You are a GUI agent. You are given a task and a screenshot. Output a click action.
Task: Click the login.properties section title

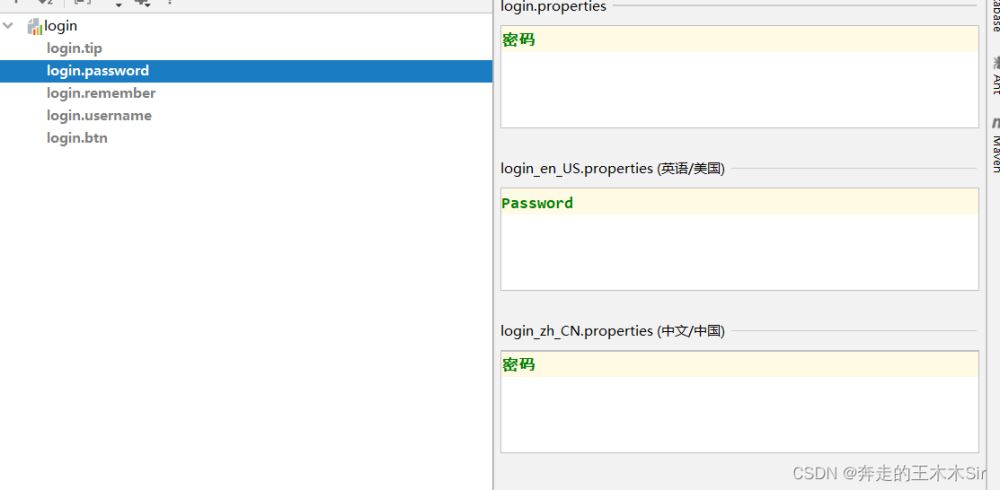[553, 7]
